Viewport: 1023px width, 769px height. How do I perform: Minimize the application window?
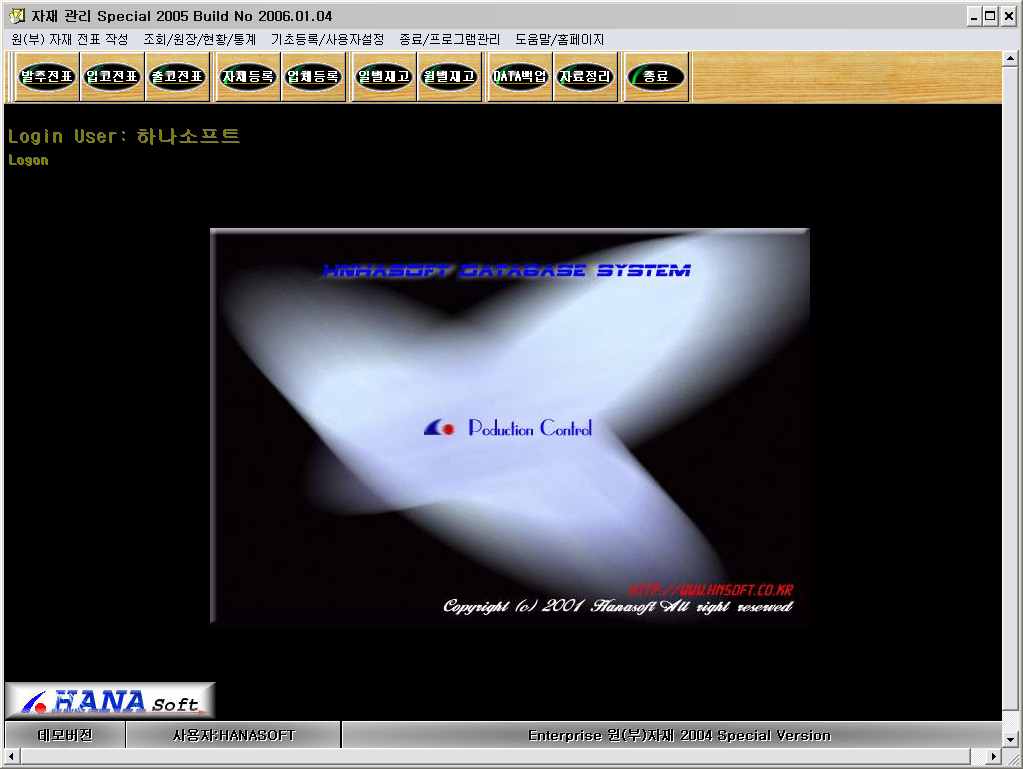974,16
